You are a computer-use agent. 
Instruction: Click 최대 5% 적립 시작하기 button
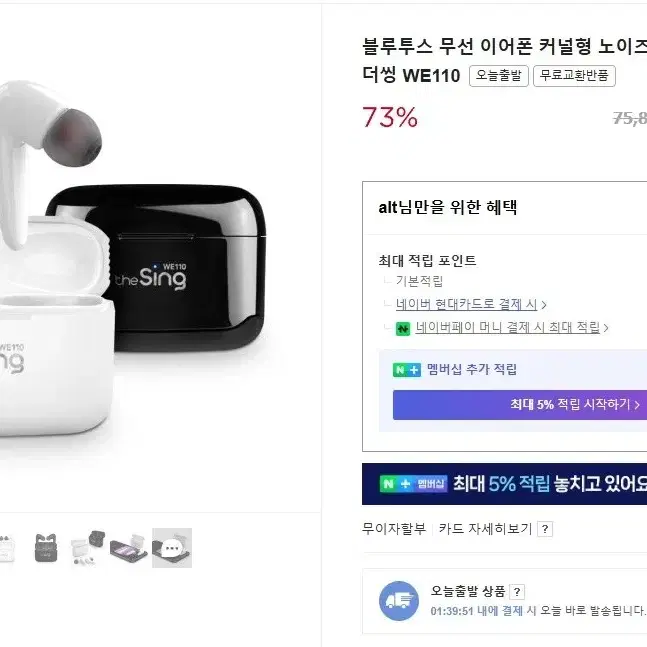click(x=520, y=405)
